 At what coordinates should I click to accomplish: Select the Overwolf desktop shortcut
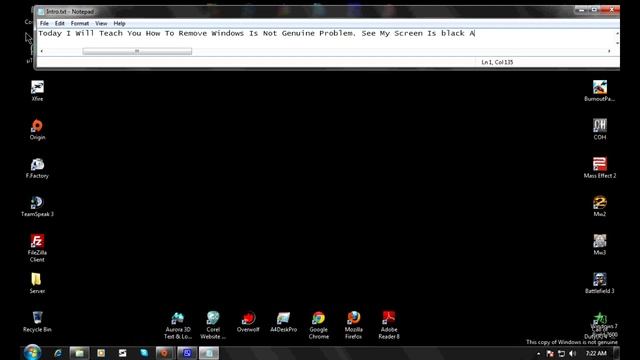point(248,322)
